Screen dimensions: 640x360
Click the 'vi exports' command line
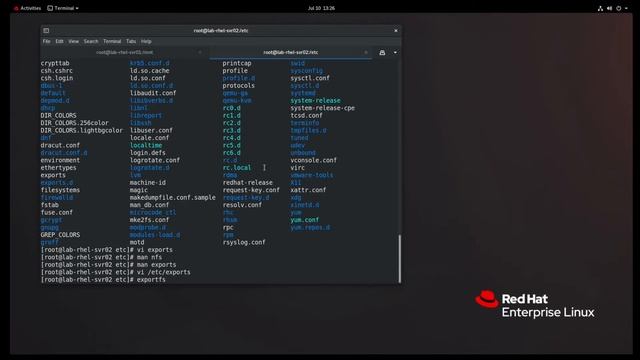(154, 250)
